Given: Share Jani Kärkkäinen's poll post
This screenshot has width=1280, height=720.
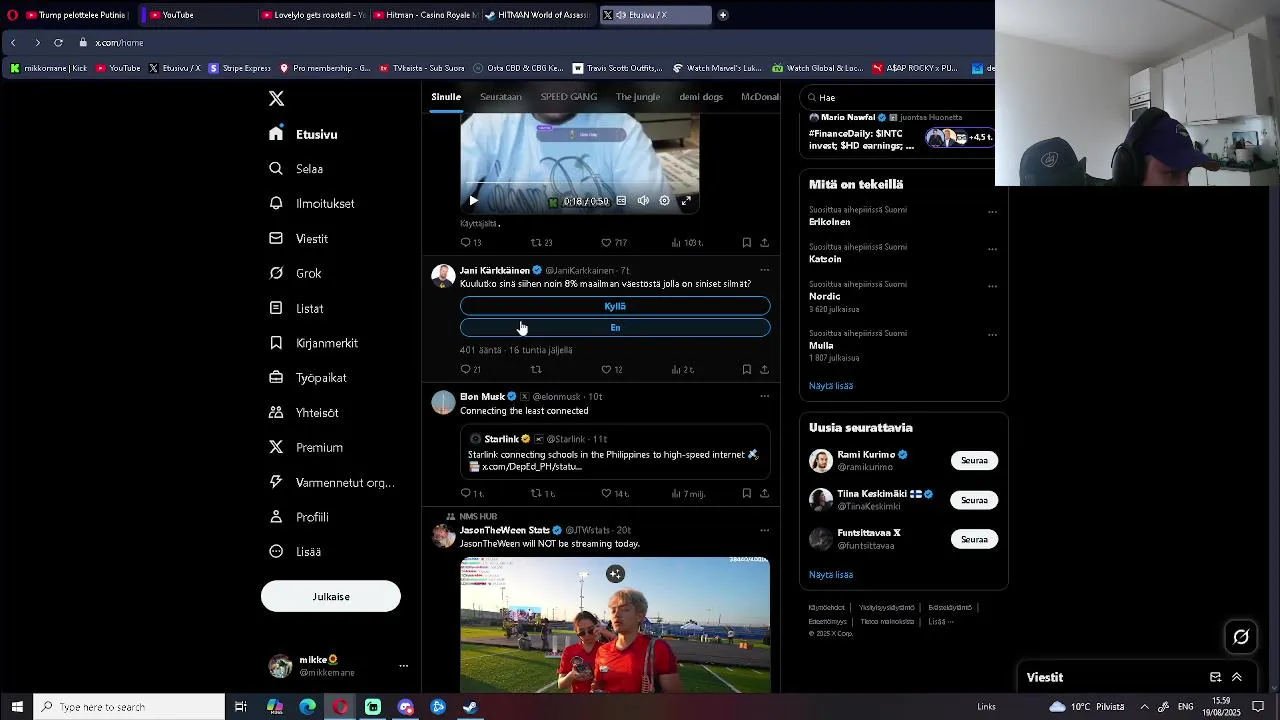Looking at the screenshot, I should pyautogui.click(x=764, y=369).
